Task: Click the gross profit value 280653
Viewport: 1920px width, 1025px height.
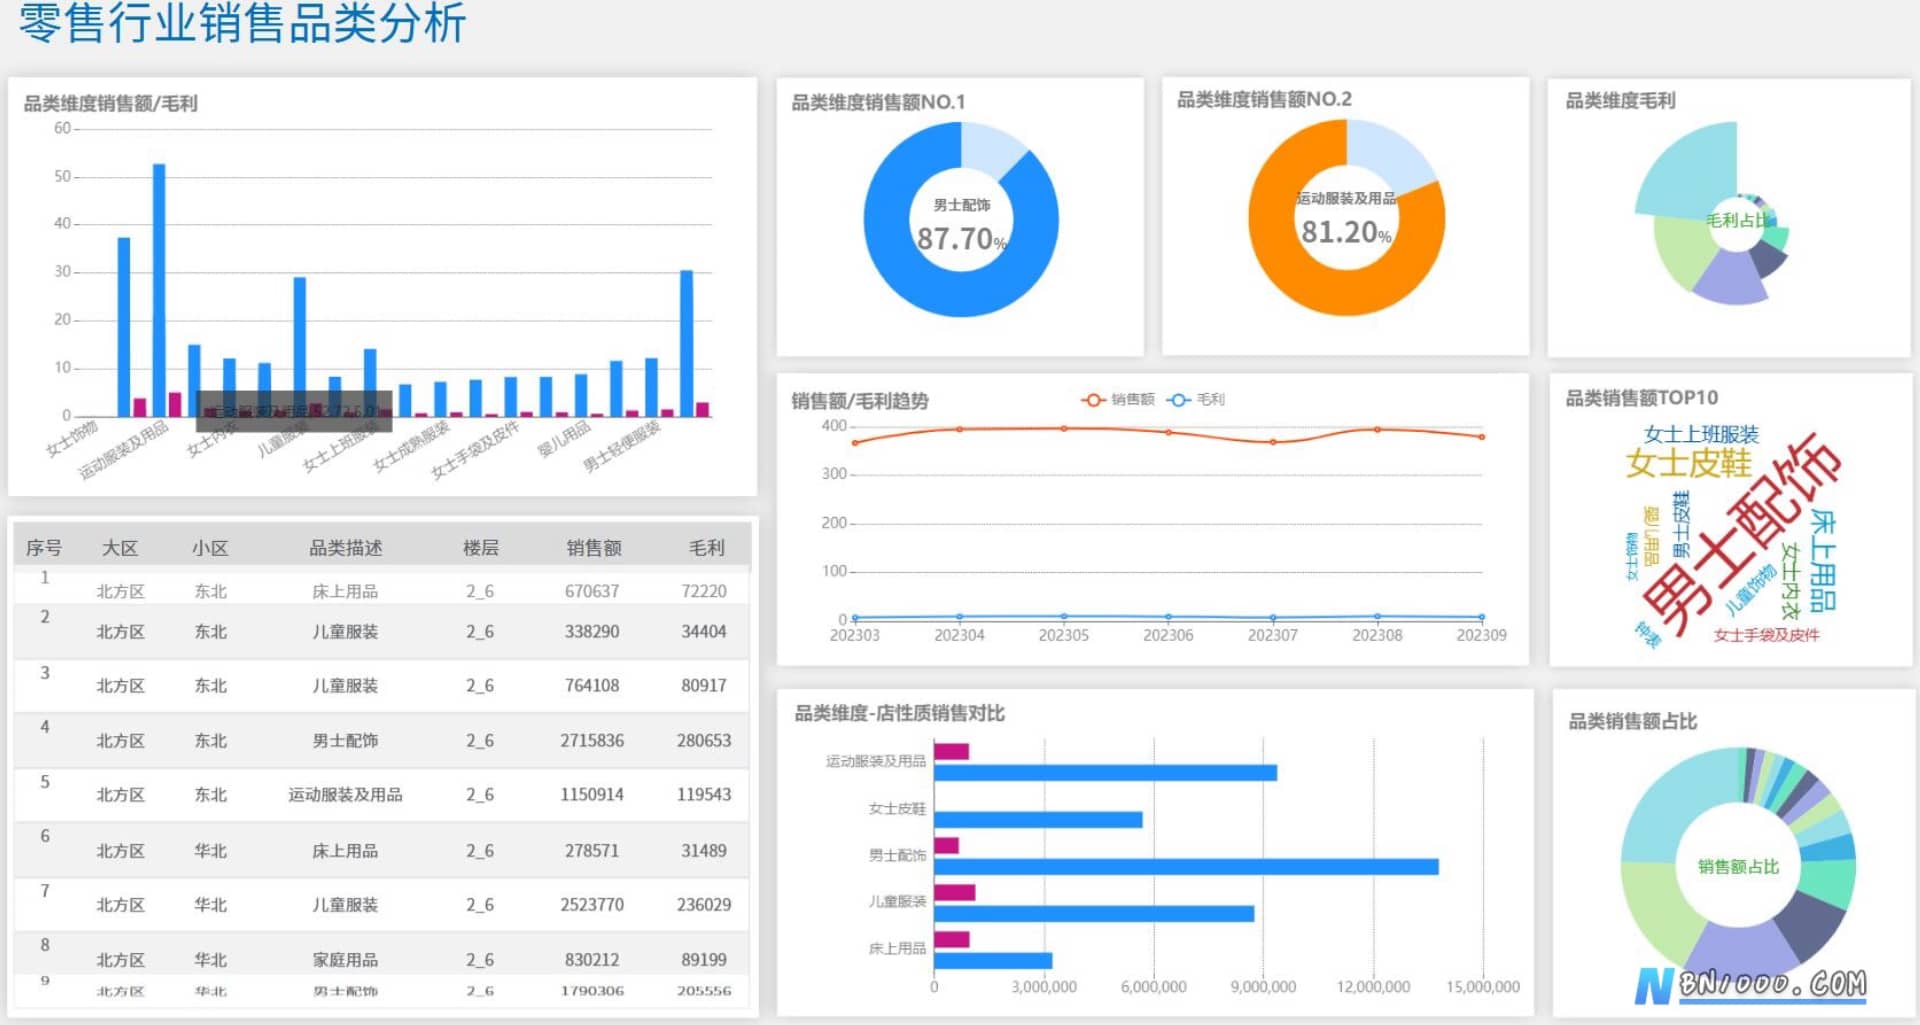Action: (704, 741)
